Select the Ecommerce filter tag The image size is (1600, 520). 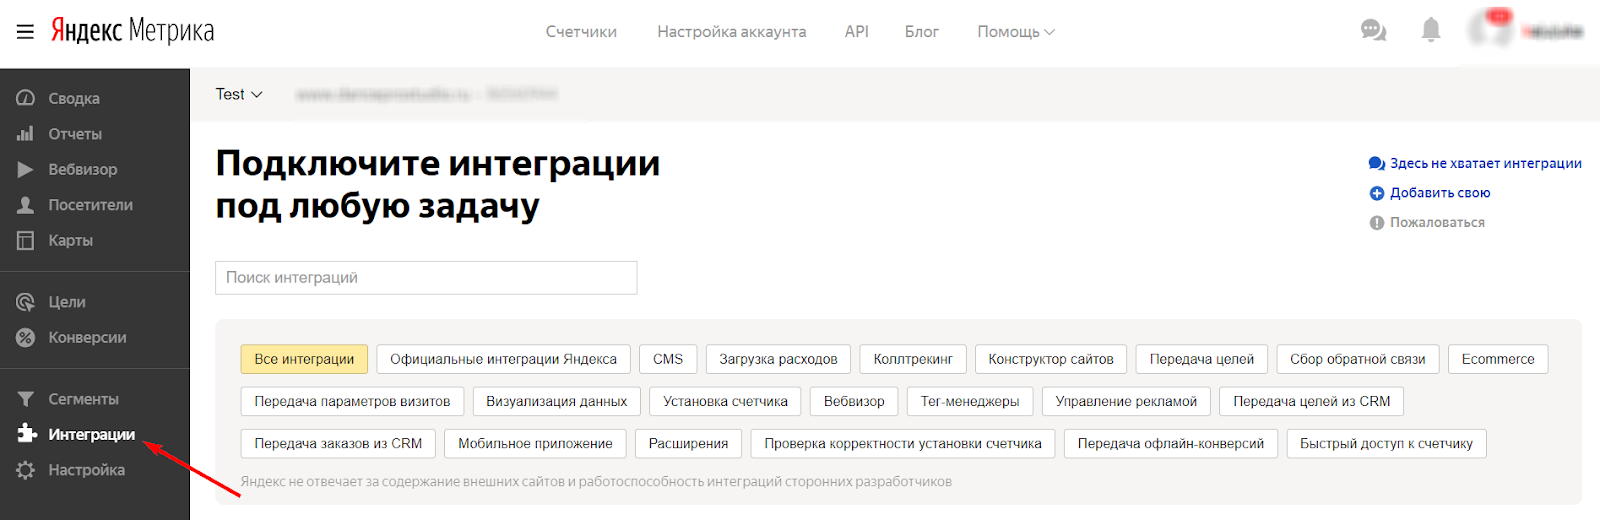[1498, 359]
